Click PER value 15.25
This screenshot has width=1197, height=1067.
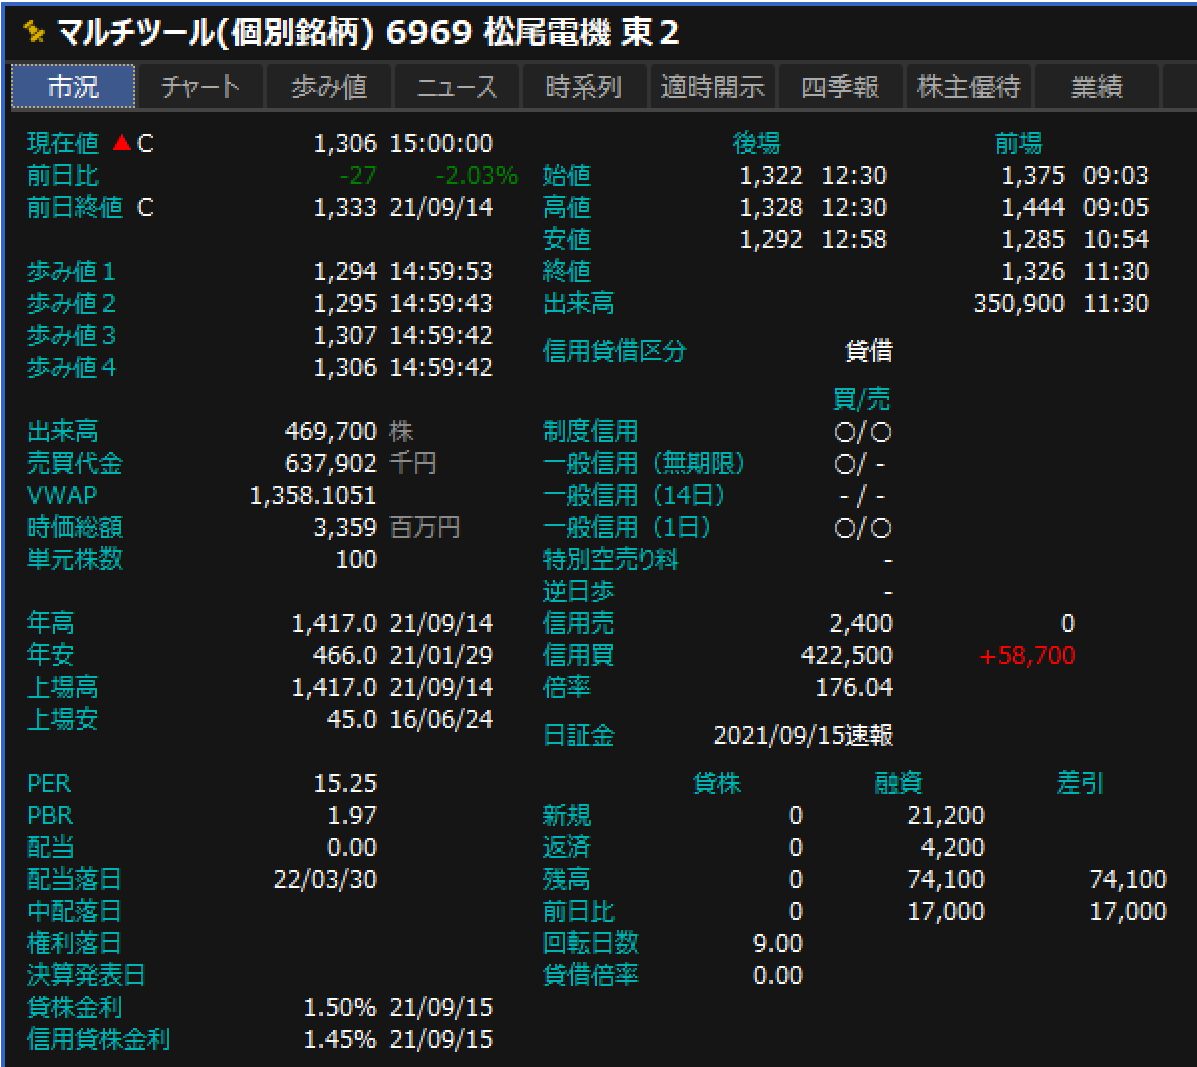345,784
